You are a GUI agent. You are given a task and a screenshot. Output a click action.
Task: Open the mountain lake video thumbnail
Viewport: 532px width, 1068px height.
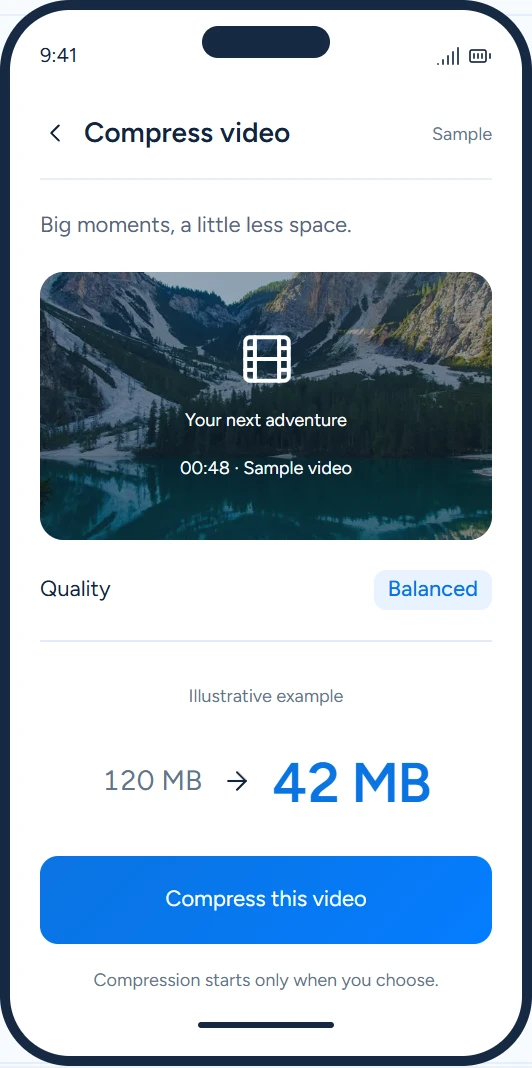tap(266, 406)
